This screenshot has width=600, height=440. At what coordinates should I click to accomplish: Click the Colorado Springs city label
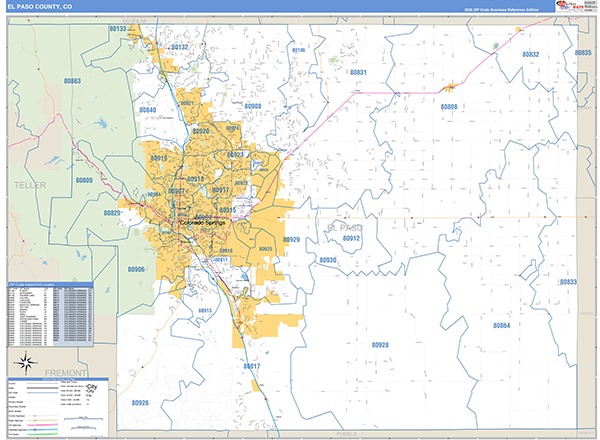click(204, 223)
